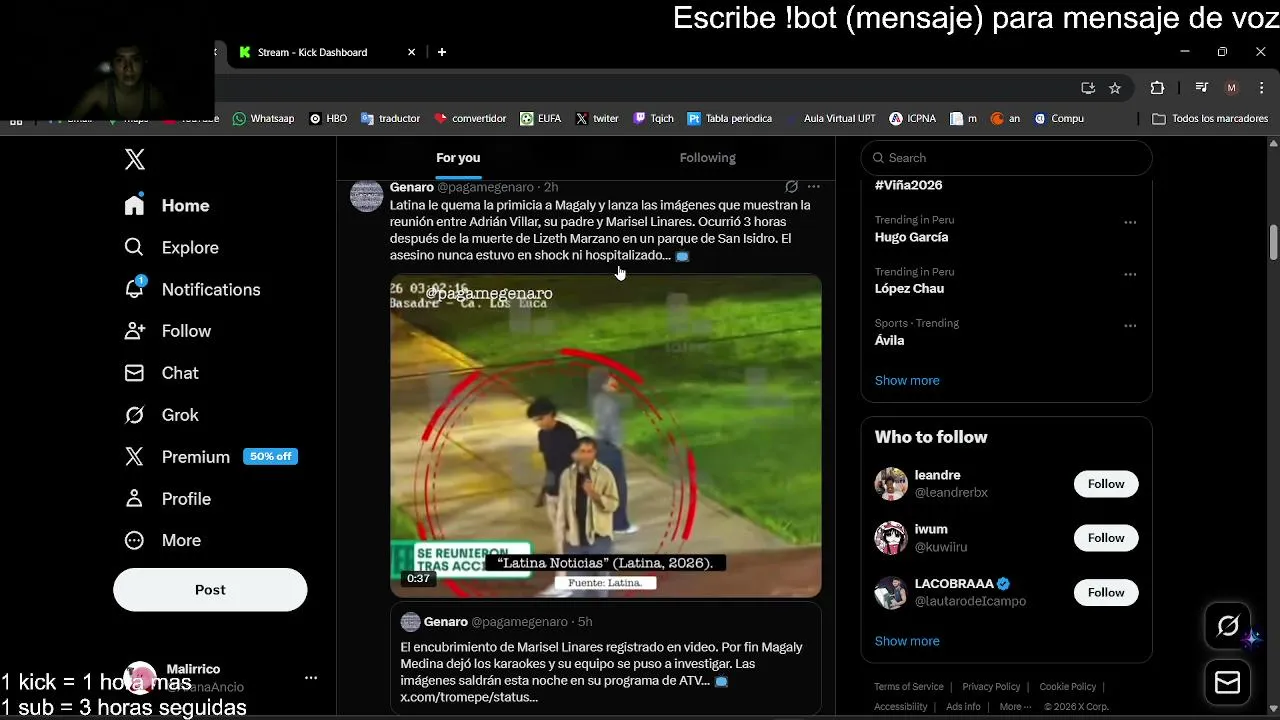Click the X logo icon

(x=135, y=159)
